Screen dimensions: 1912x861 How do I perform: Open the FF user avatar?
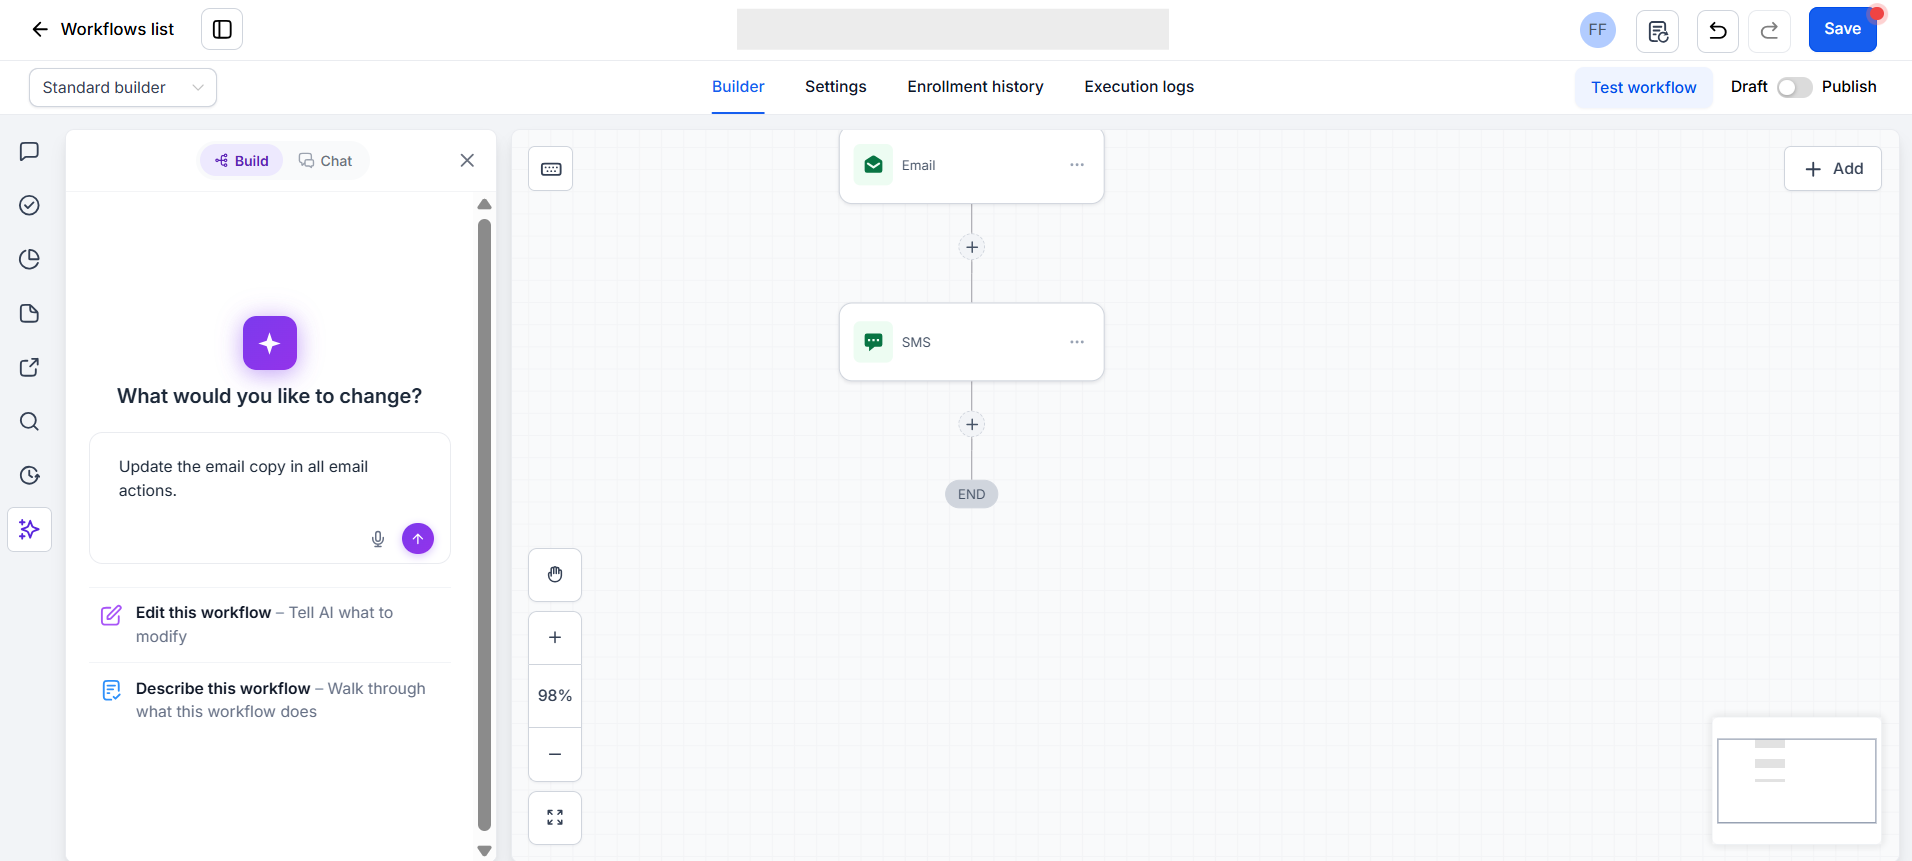(x=1597, y=30)
